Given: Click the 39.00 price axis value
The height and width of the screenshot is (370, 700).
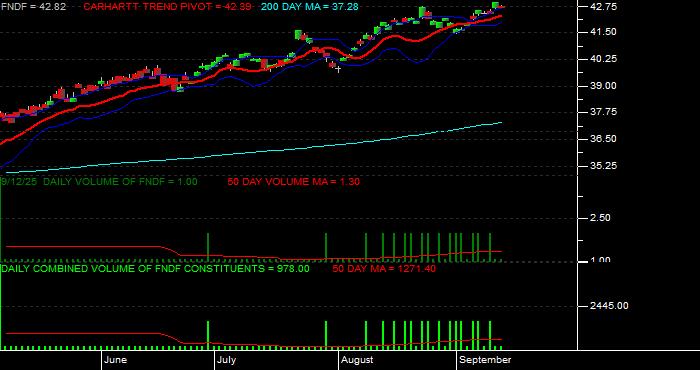Looking at the screenshot, I should (x=604, y=86).
